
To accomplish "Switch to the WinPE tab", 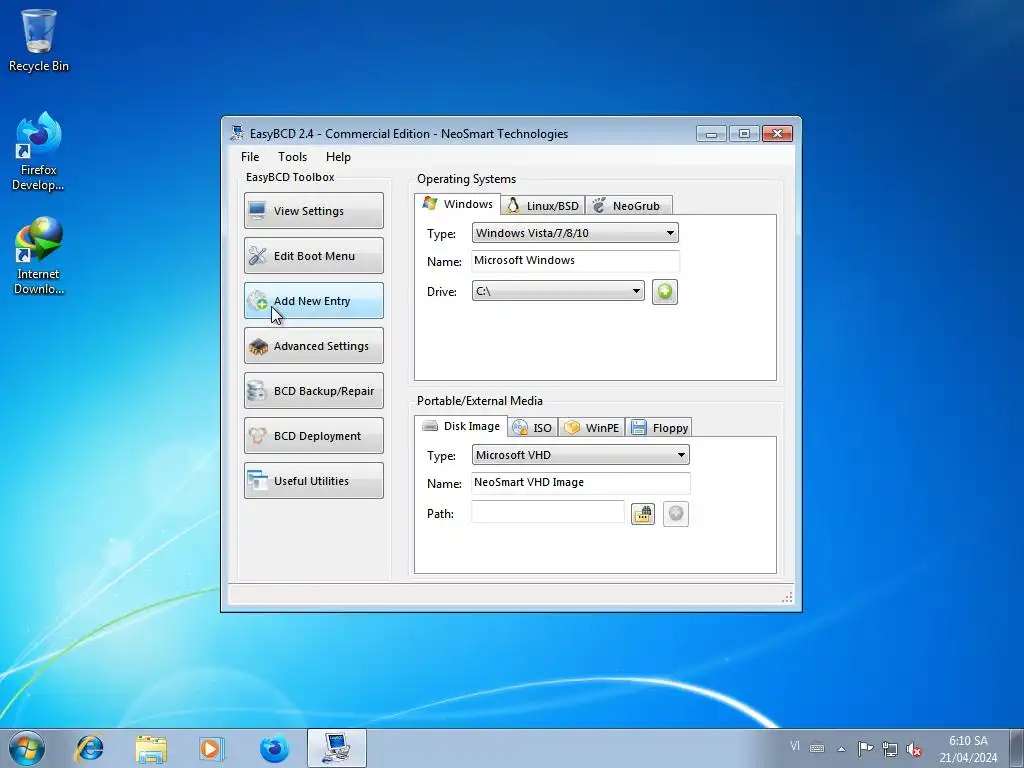I will (592, 428).
